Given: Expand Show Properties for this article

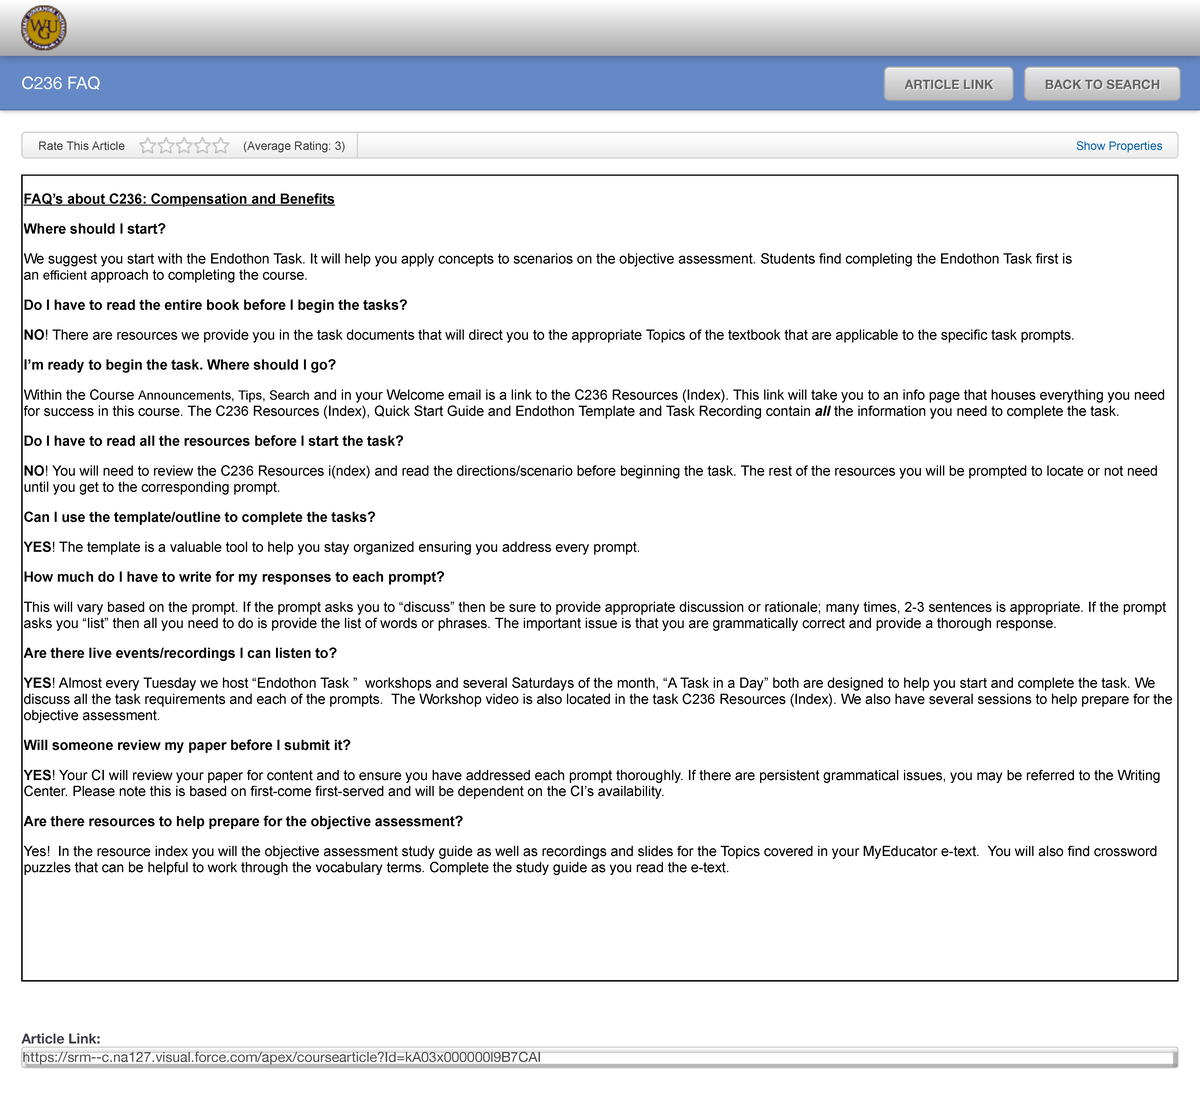Looking at the screenshot, I should click(x=1118, y=146).
